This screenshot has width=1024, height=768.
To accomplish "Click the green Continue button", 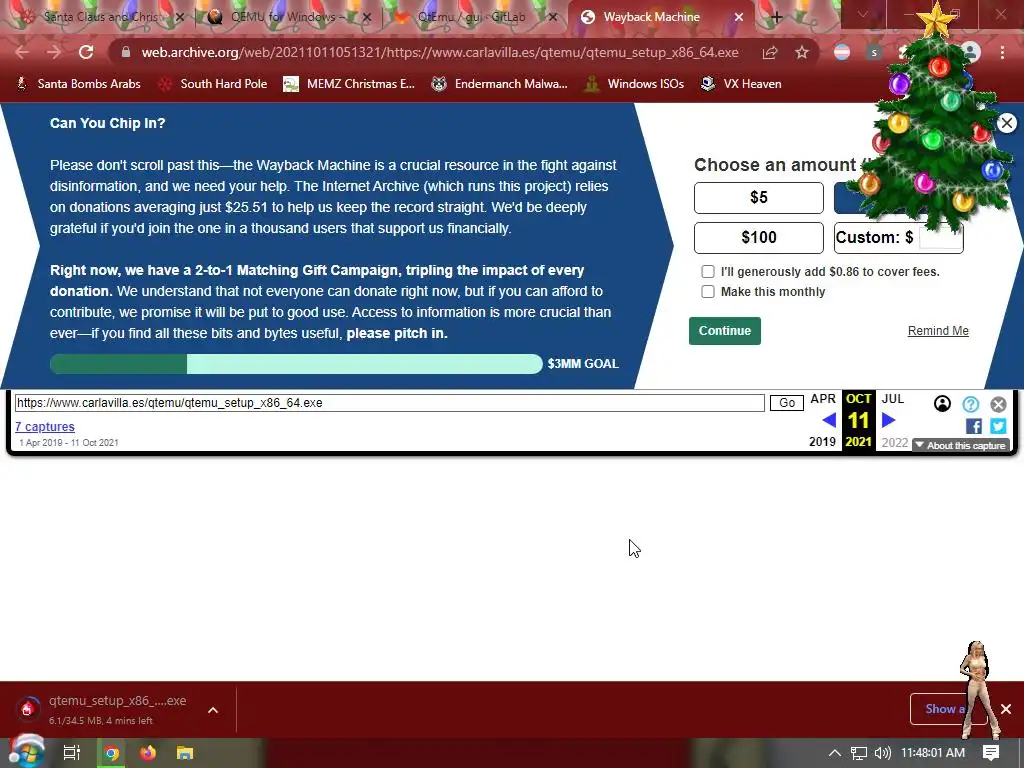I will pos(724,330).
